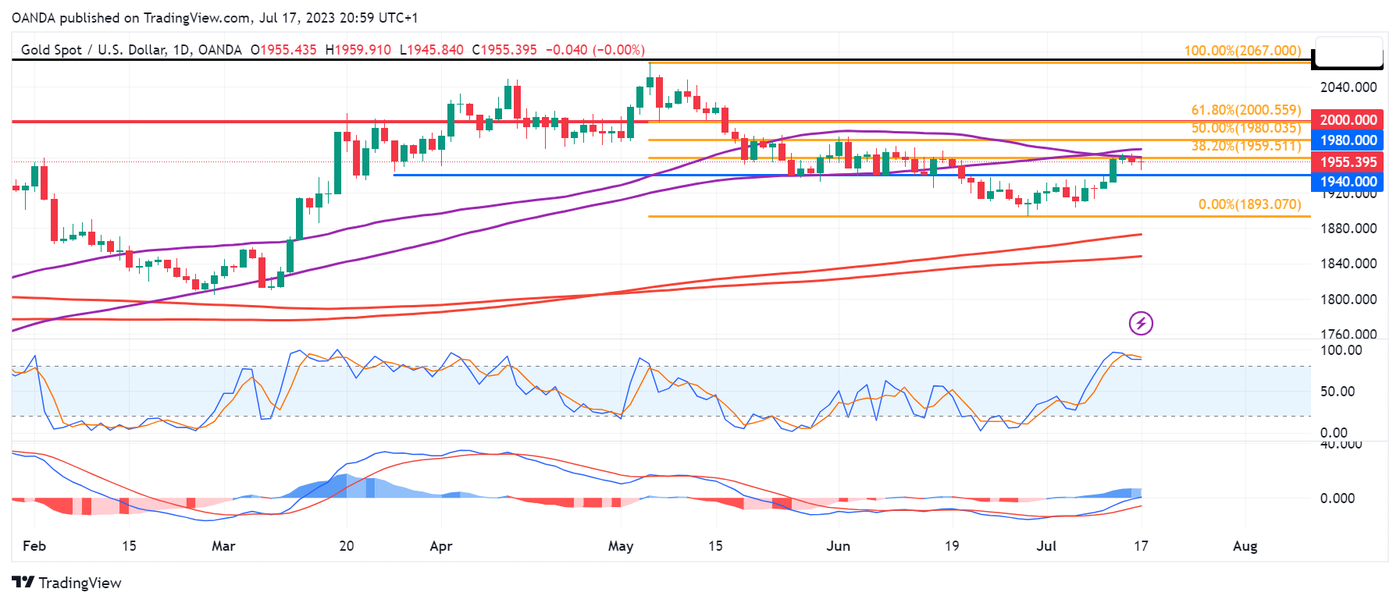Click the 100.00 level on oscillator scale
Screen dimensions: 1400x603
[1342, 350]
